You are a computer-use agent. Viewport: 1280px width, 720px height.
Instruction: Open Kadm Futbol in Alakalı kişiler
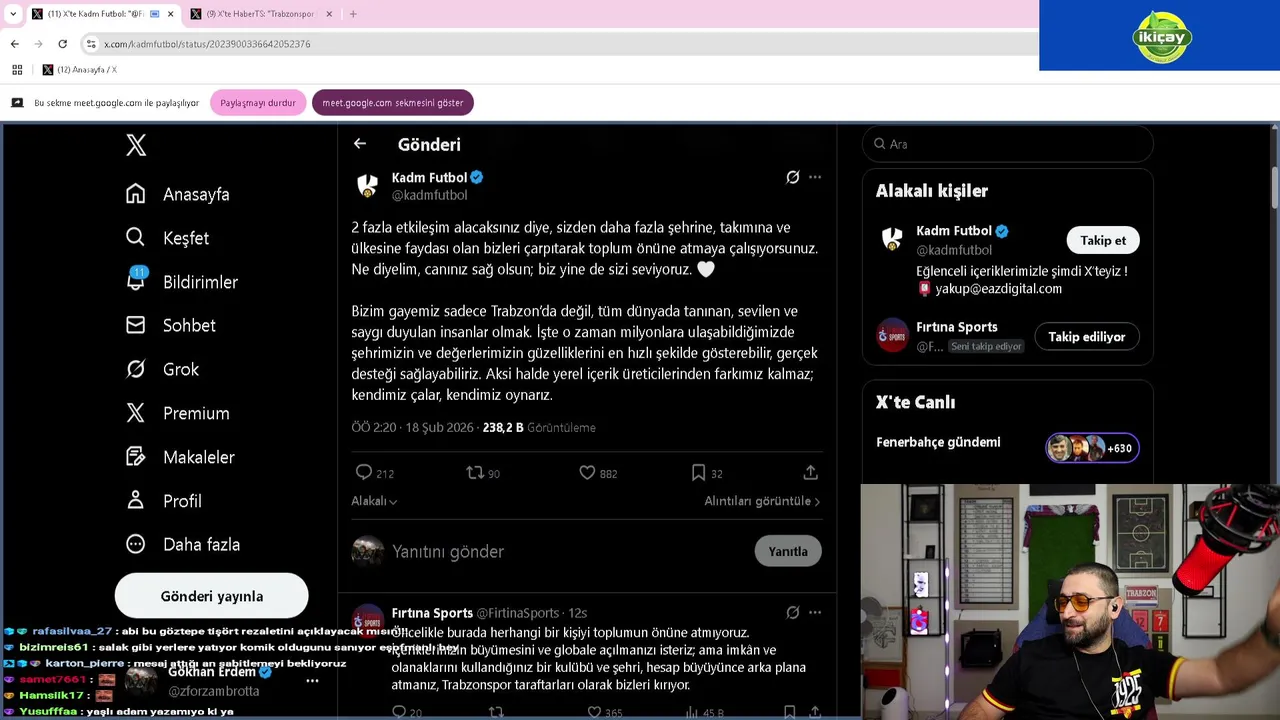(953, 231)
